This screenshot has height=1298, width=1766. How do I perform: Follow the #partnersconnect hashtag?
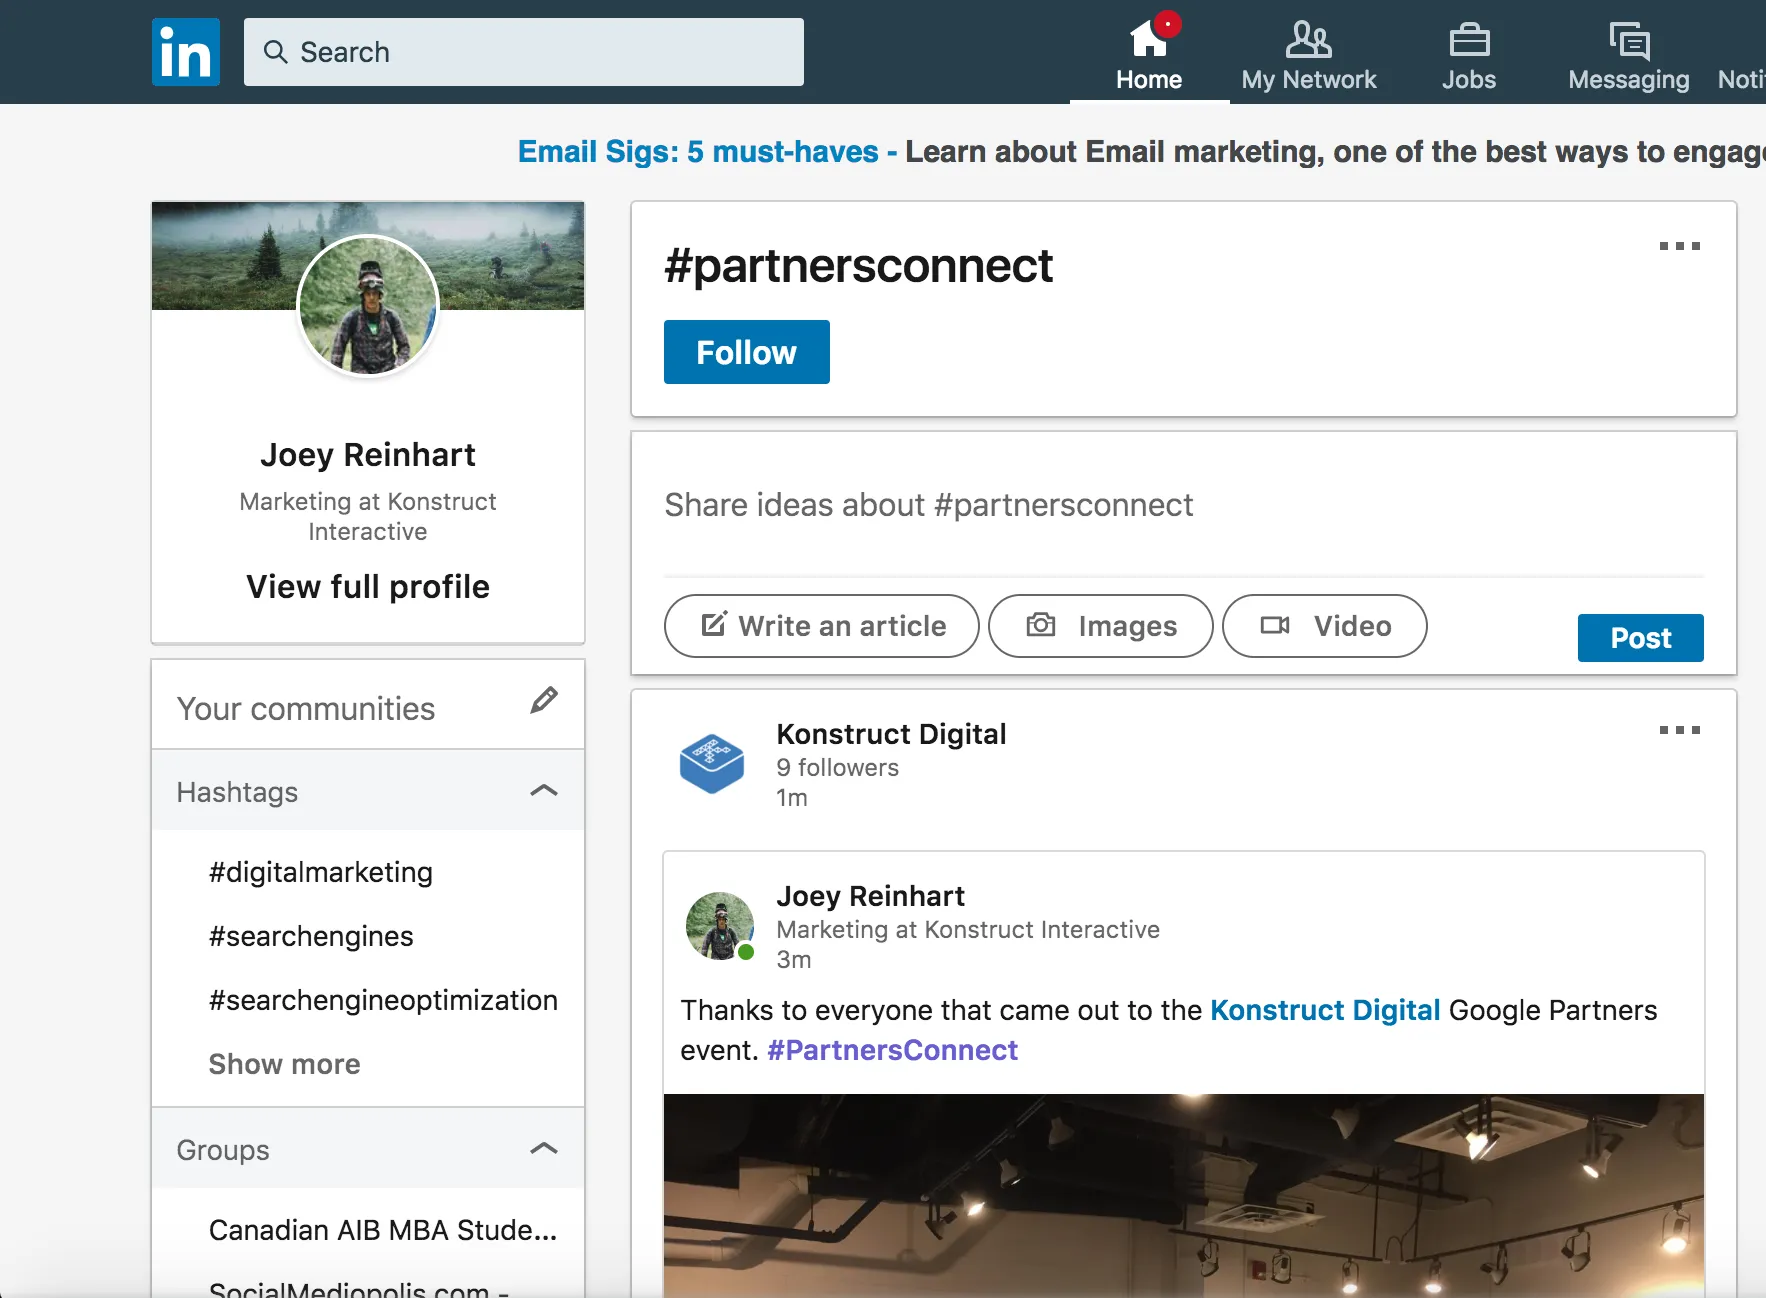[x=747, y=352]
